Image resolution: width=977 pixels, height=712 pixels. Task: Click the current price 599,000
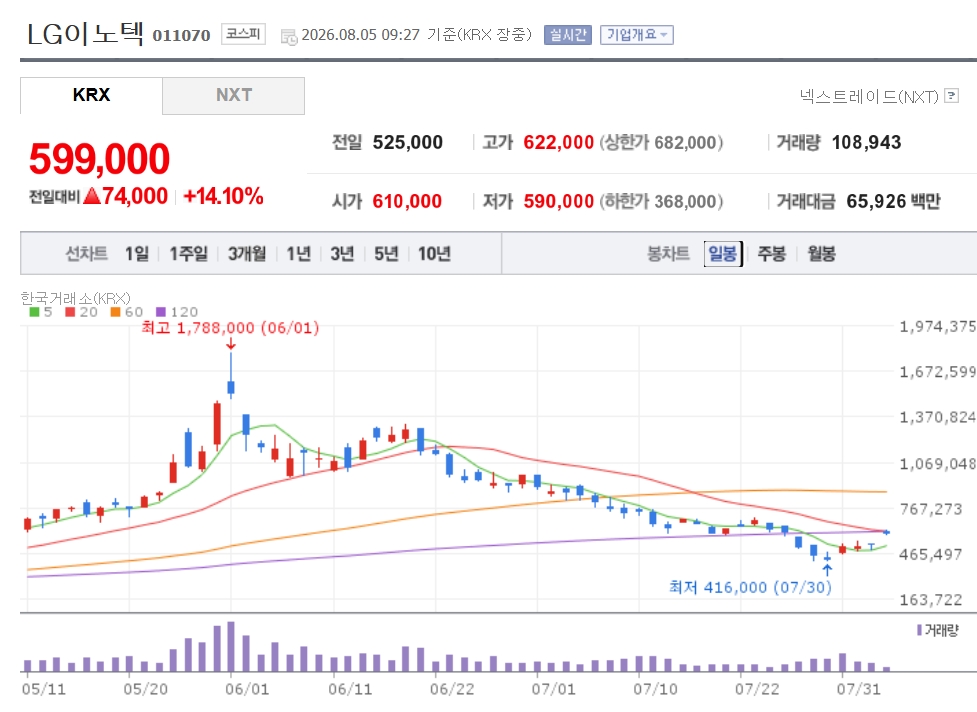[x=99, y=159]
